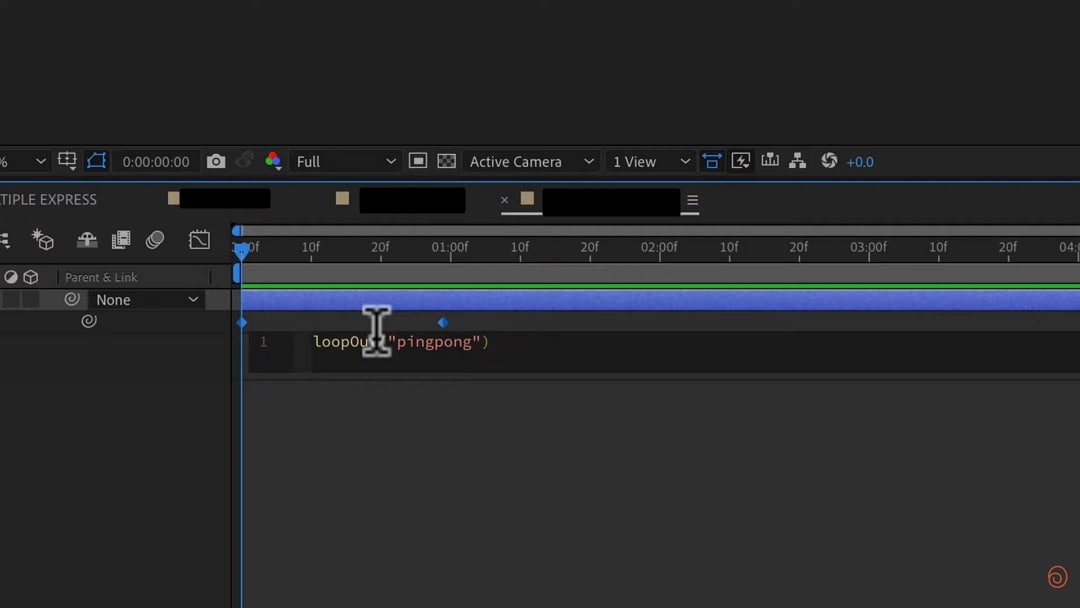Open the 1 View layout dropdown
The width and height of the screenshot is (1080, 608).
pos(651,161)
